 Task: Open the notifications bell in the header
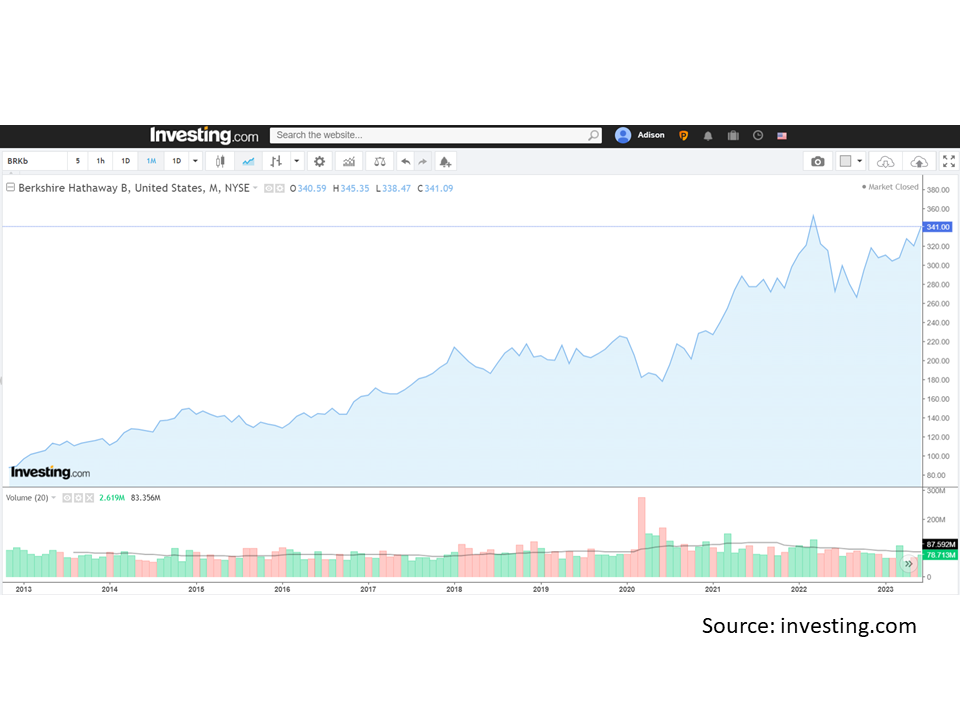pos(708,136)
